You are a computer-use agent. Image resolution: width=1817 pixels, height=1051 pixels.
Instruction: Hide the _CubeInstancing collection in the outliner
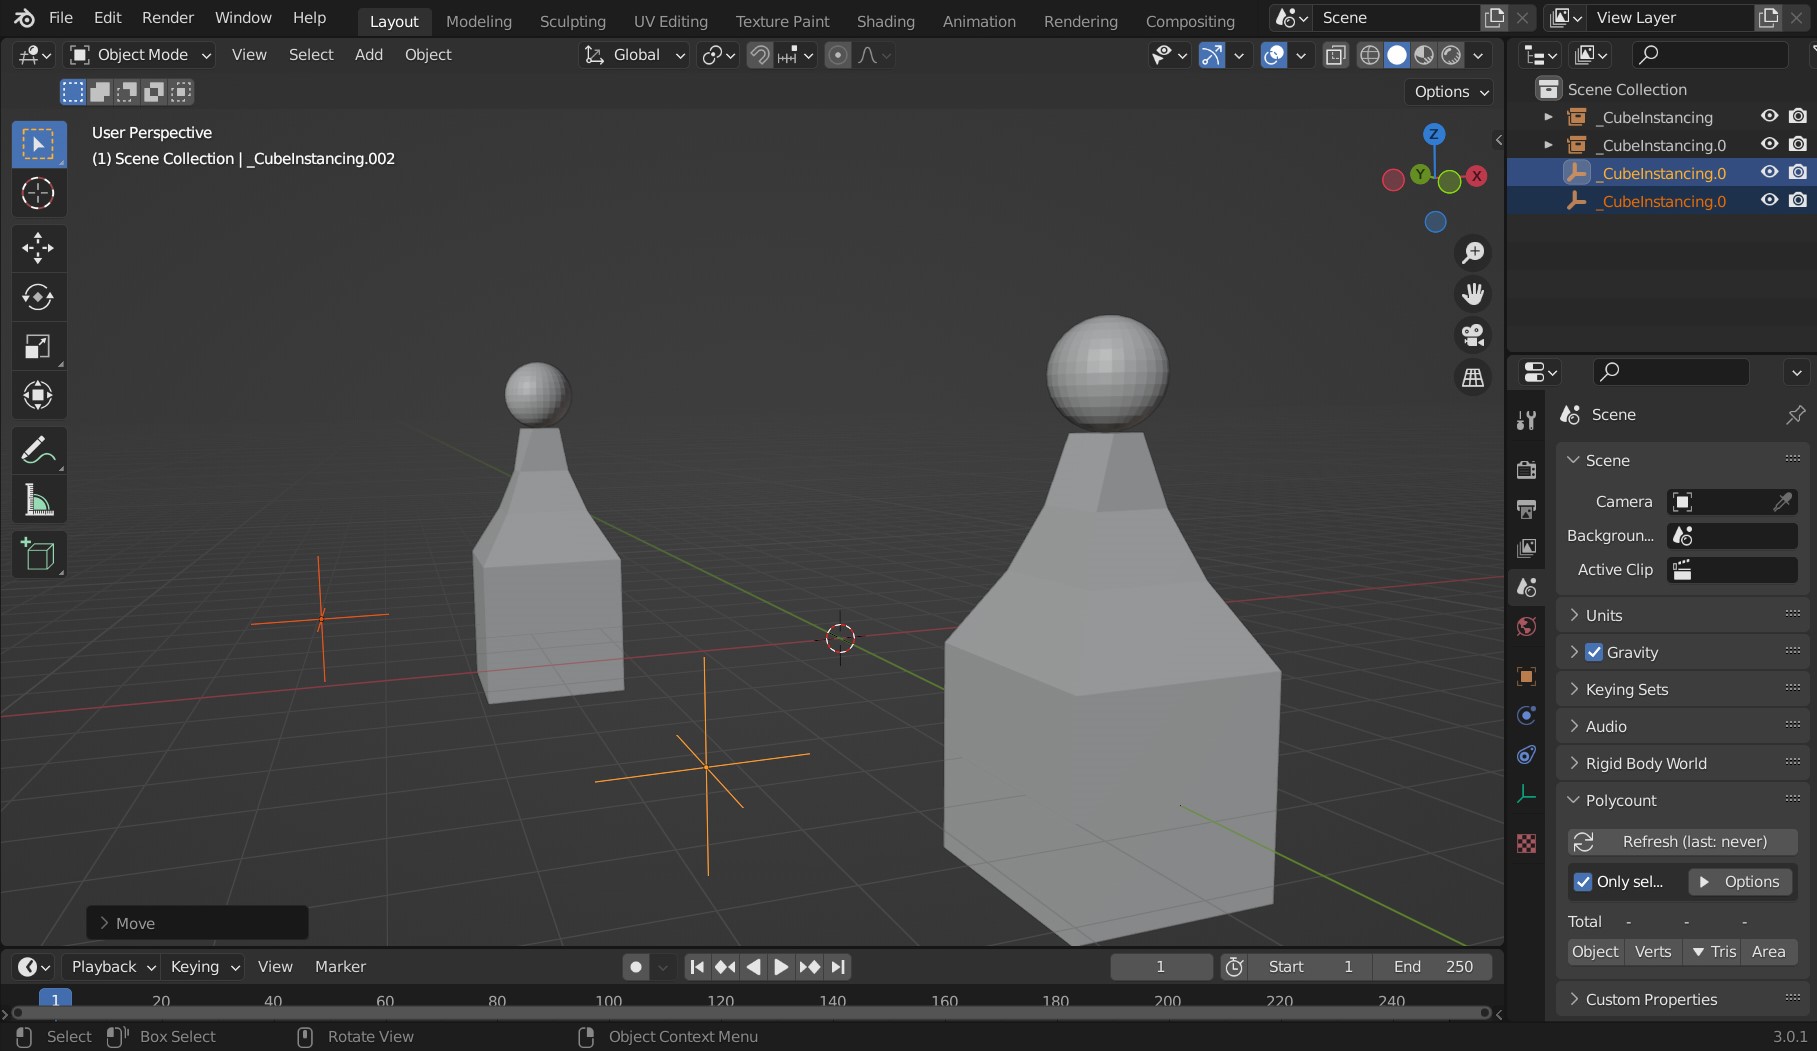coord(1768,116)
